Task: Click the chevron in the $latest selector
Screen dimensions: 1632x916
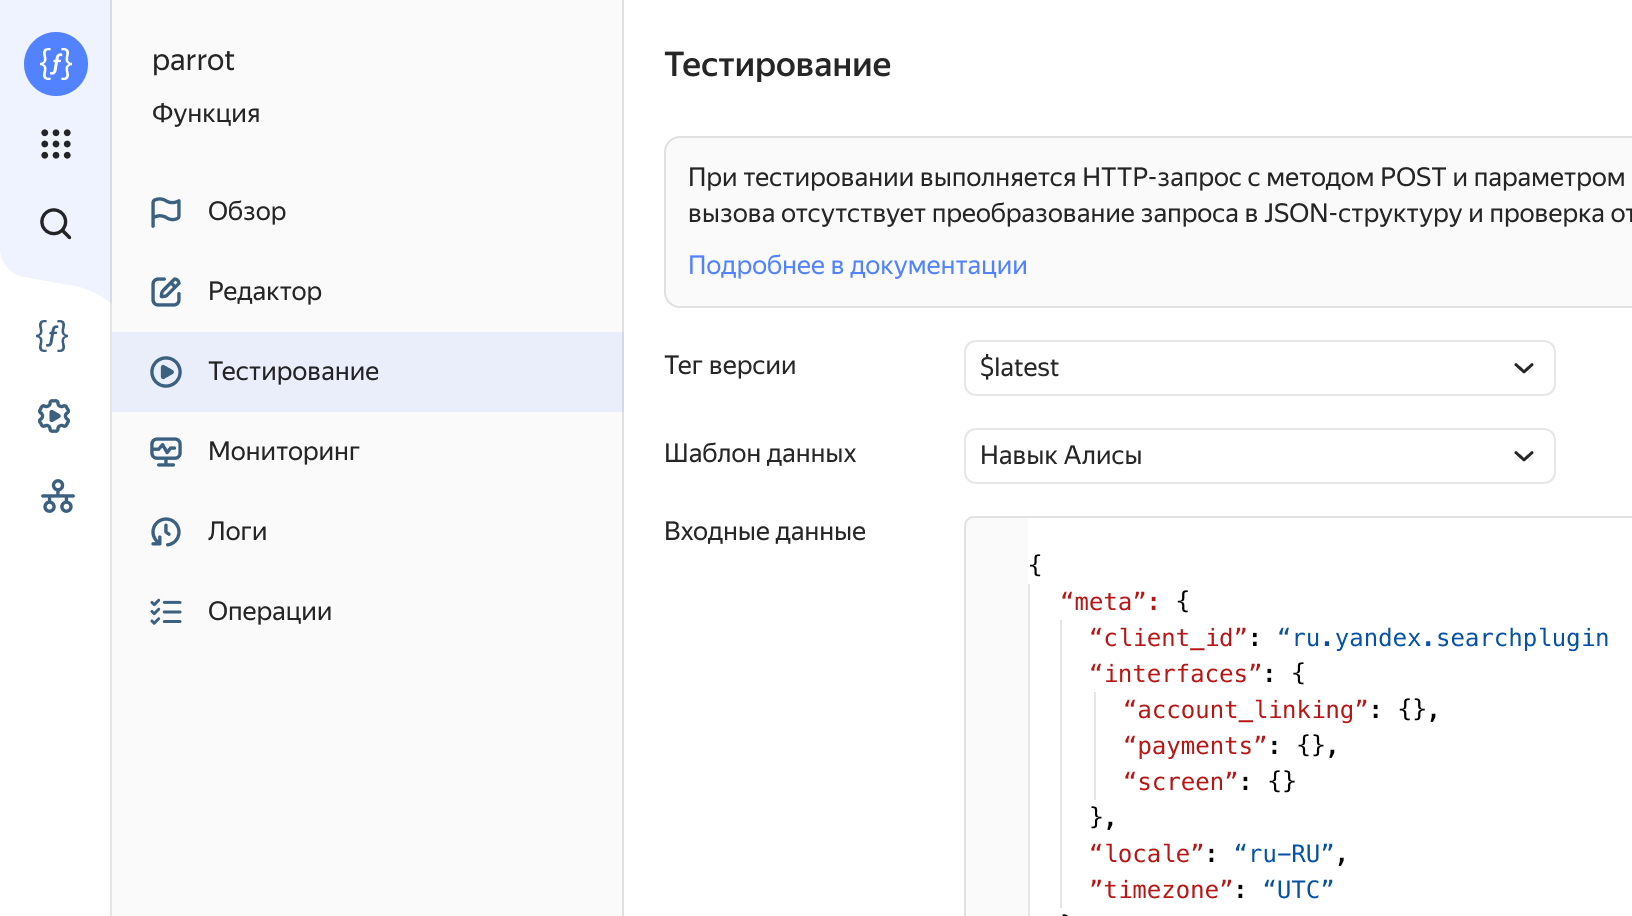Action: [1524, 368]
